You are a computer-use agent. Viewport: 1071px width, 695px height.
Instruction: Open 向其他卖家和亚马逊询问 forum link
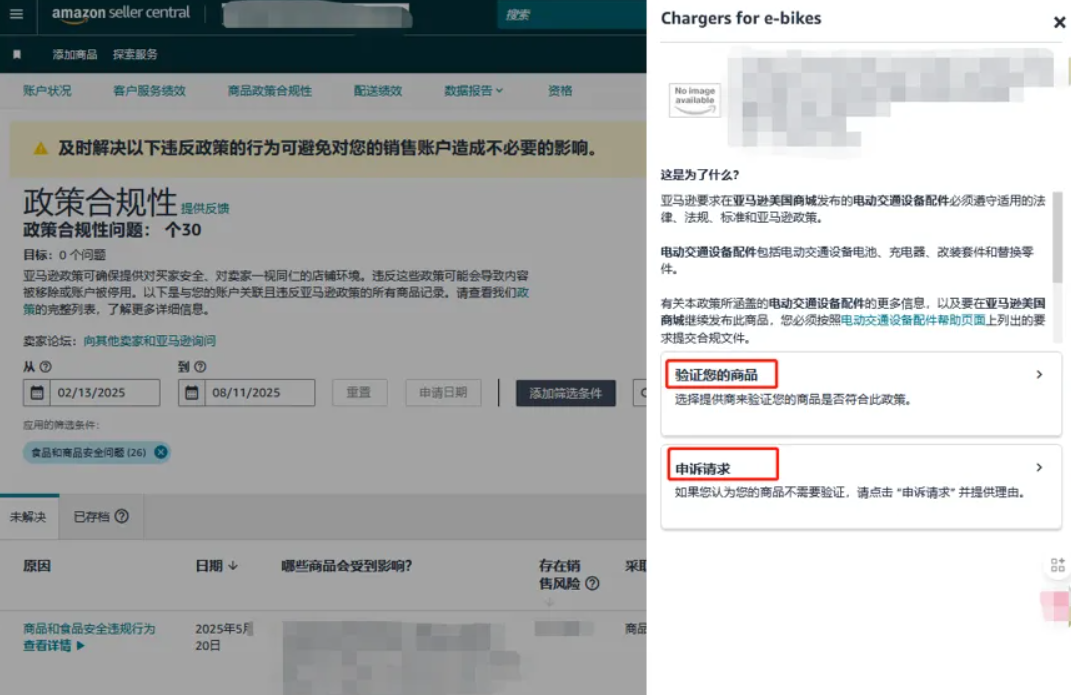click(x=150, y=341)
